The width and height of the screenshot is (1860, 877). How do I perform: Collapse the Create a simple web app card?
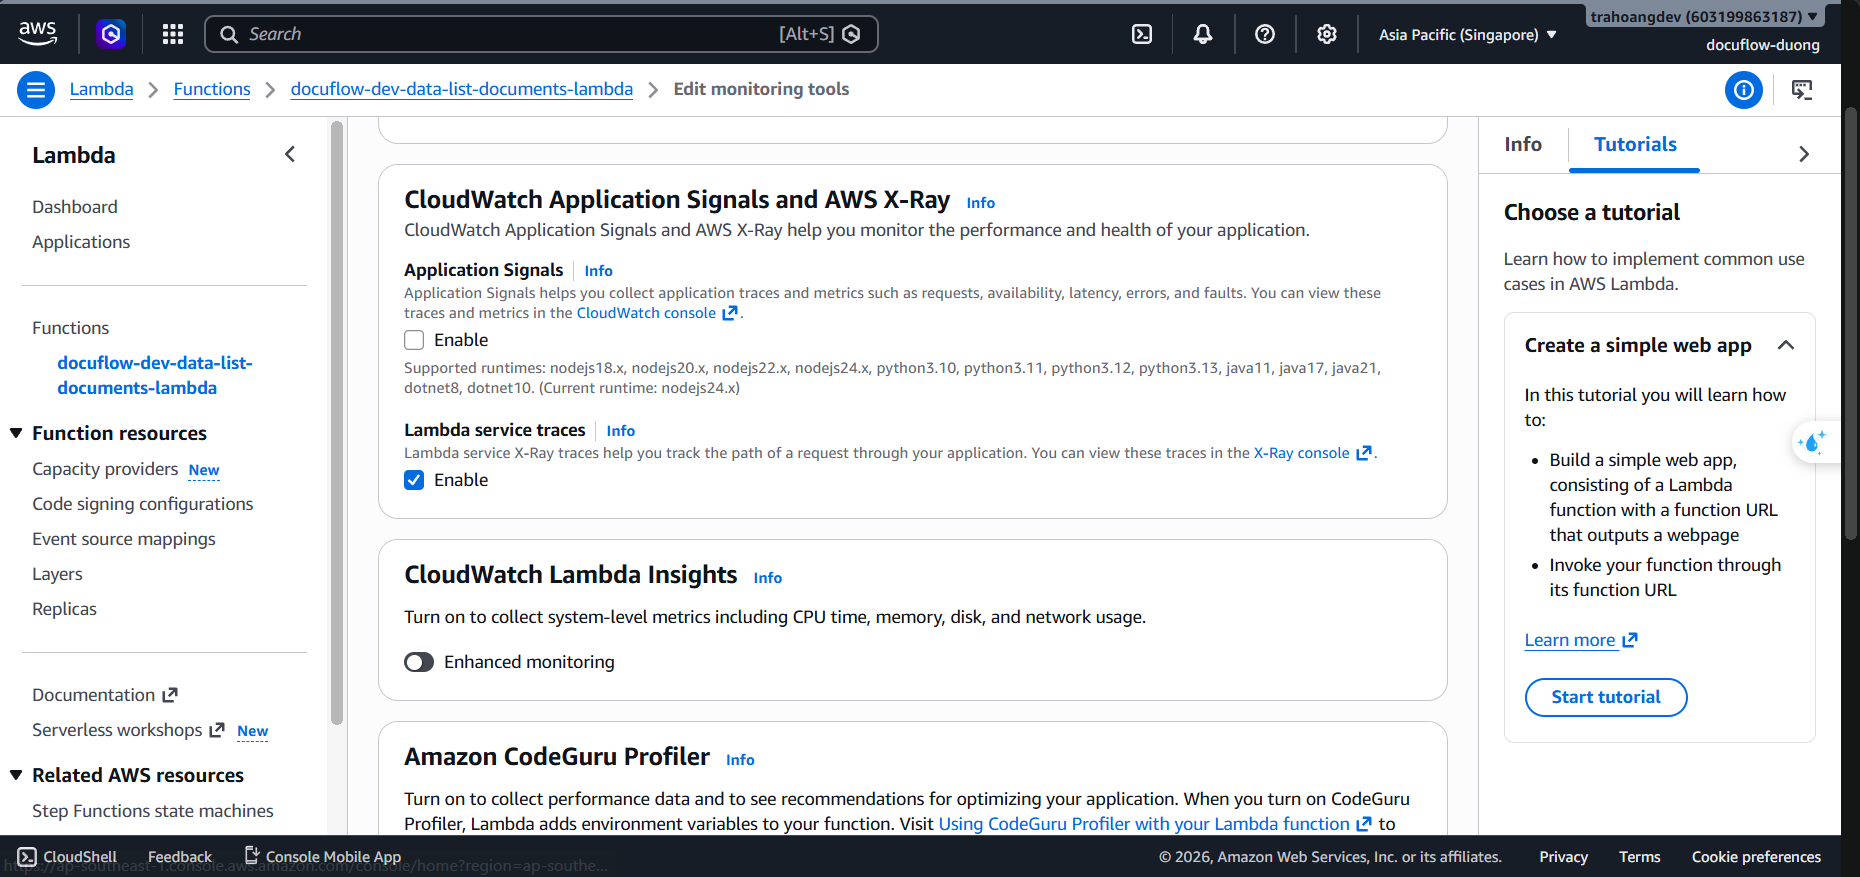pyautogui.click(x=1786, y=345)
